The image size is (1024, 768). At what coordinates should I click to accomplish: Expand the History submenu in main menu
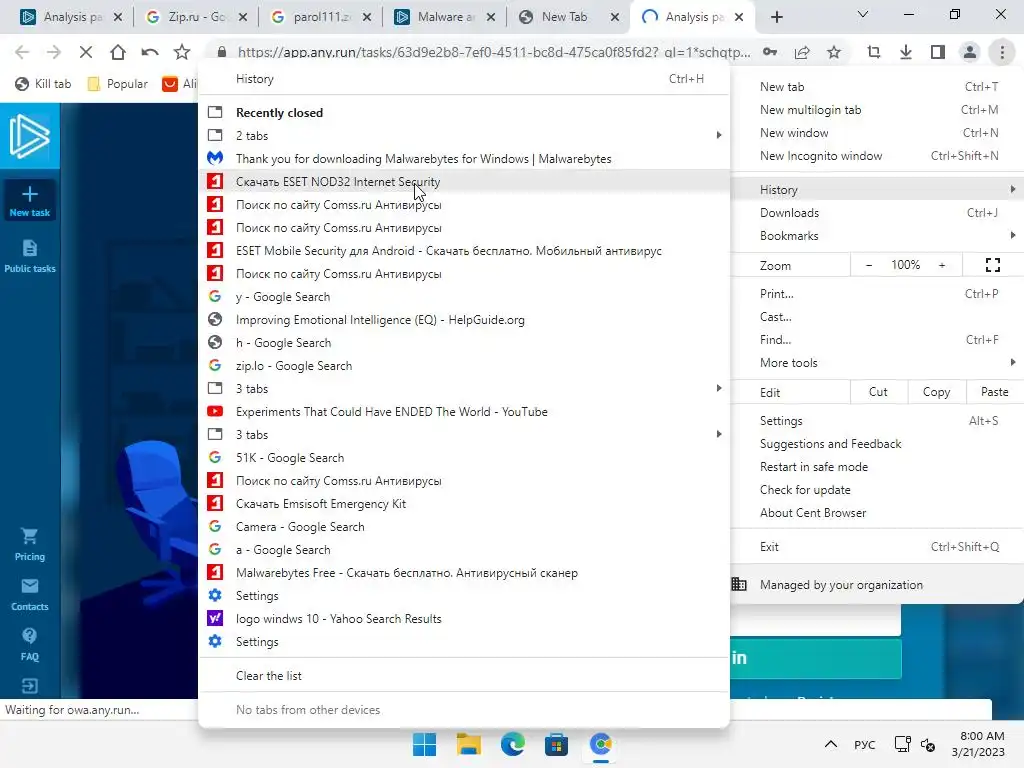877,190
